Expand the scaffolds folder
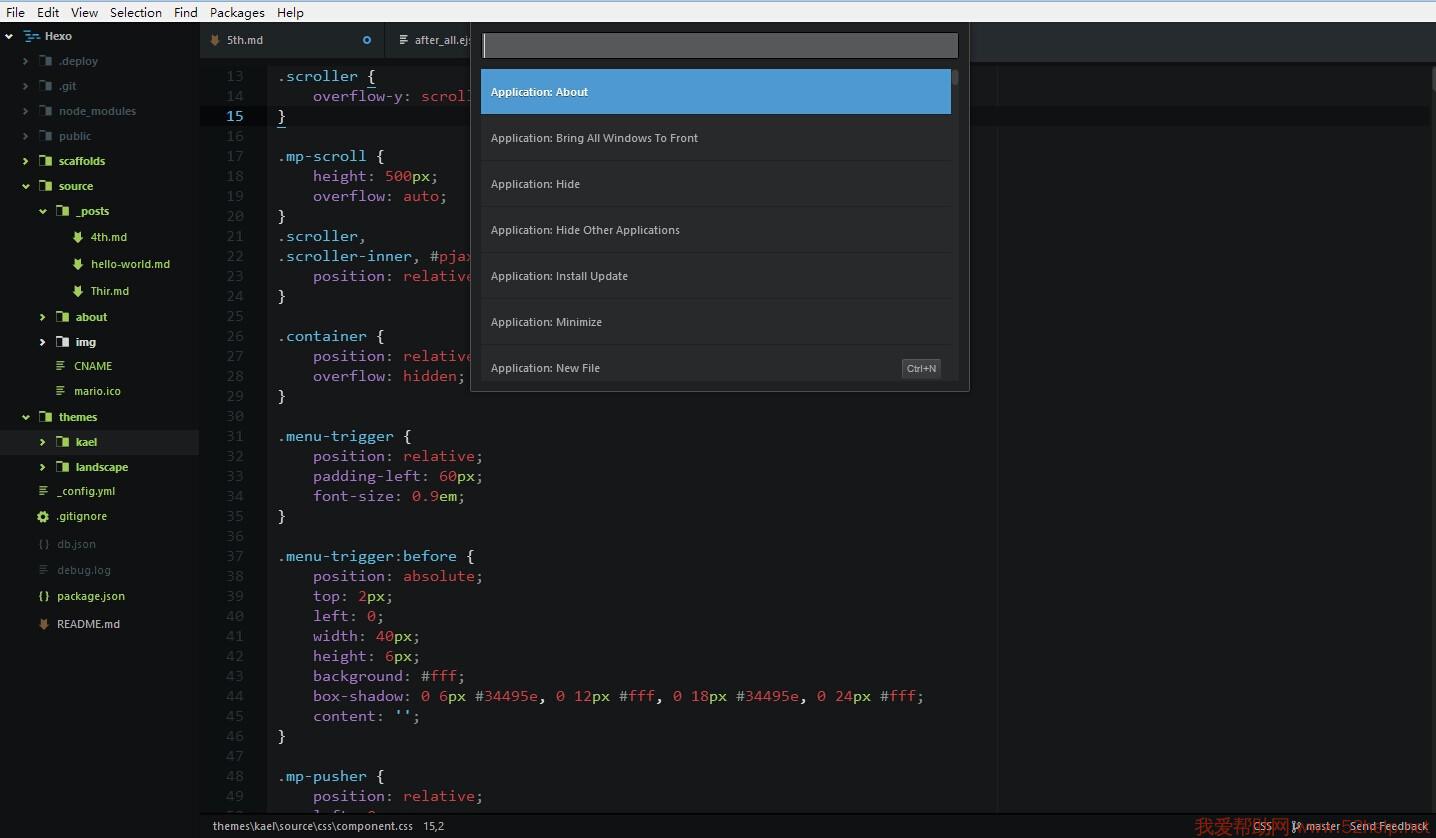1436x838 pixels. pos(26,161)
